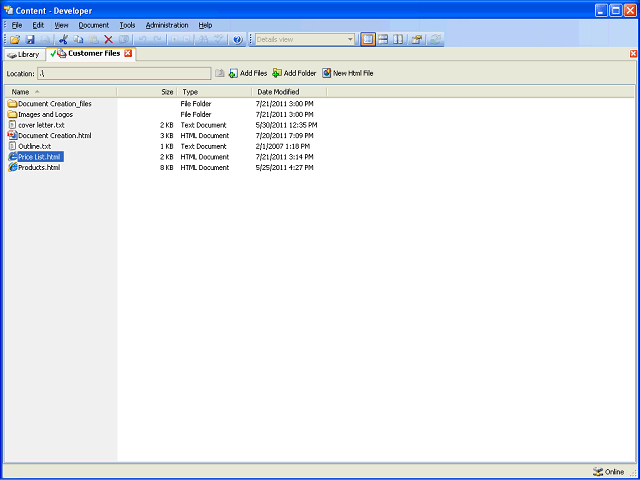Viewport: 640px width, 480px height.
Task: Click the Add Folder button
Action: coord(294,73)
